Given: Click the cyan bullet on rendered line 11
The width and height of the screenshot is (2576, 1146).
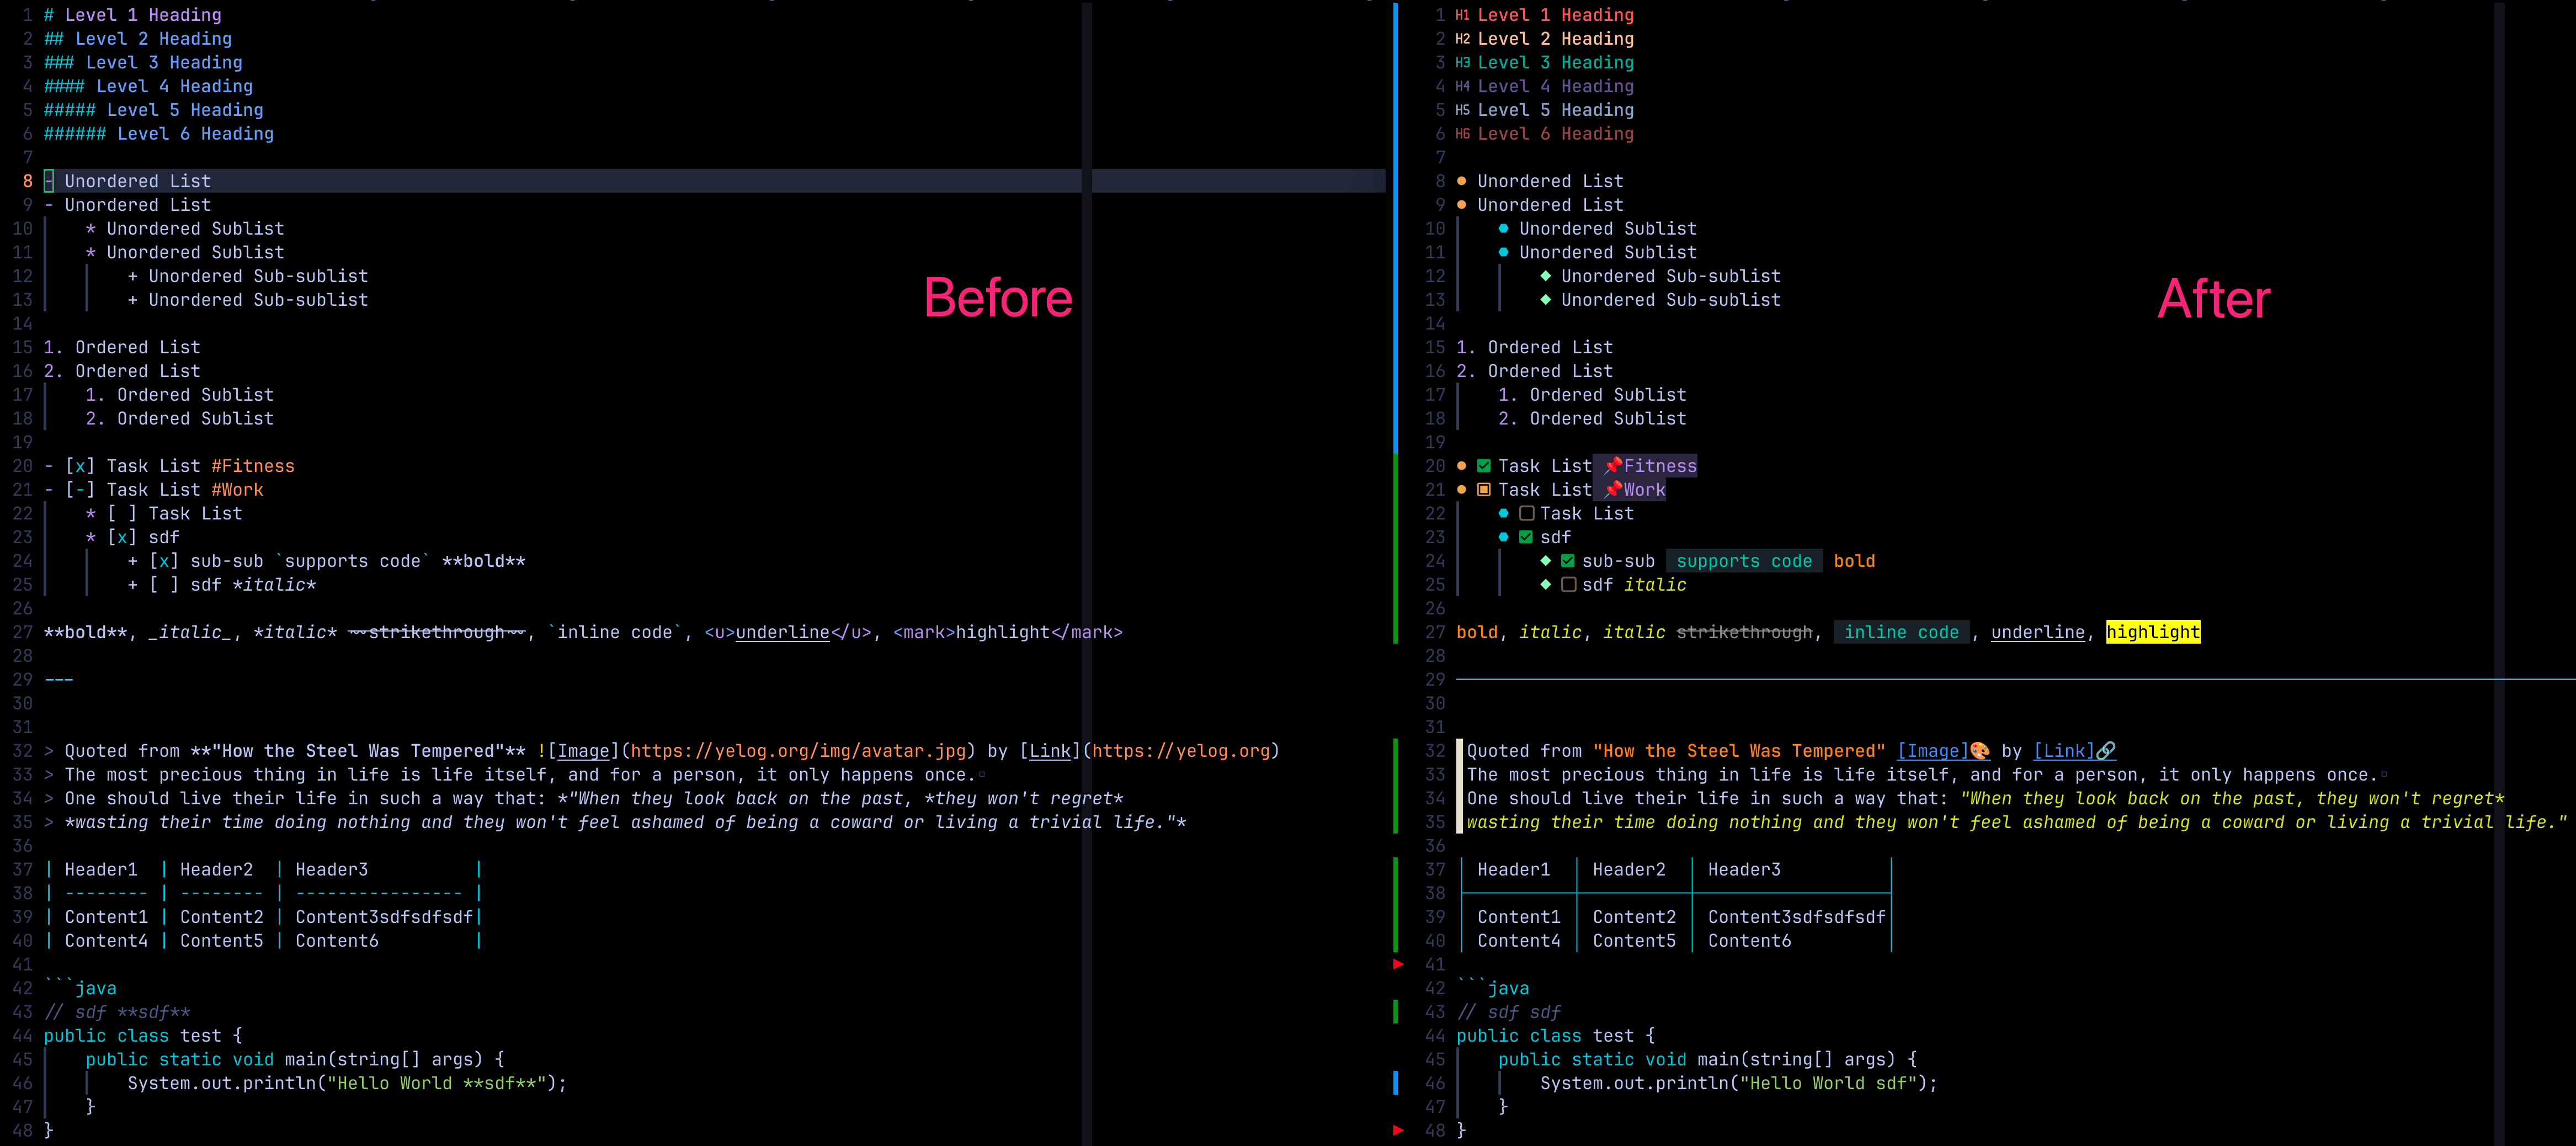Looking at the screenshot, I should coord(1503,252).
